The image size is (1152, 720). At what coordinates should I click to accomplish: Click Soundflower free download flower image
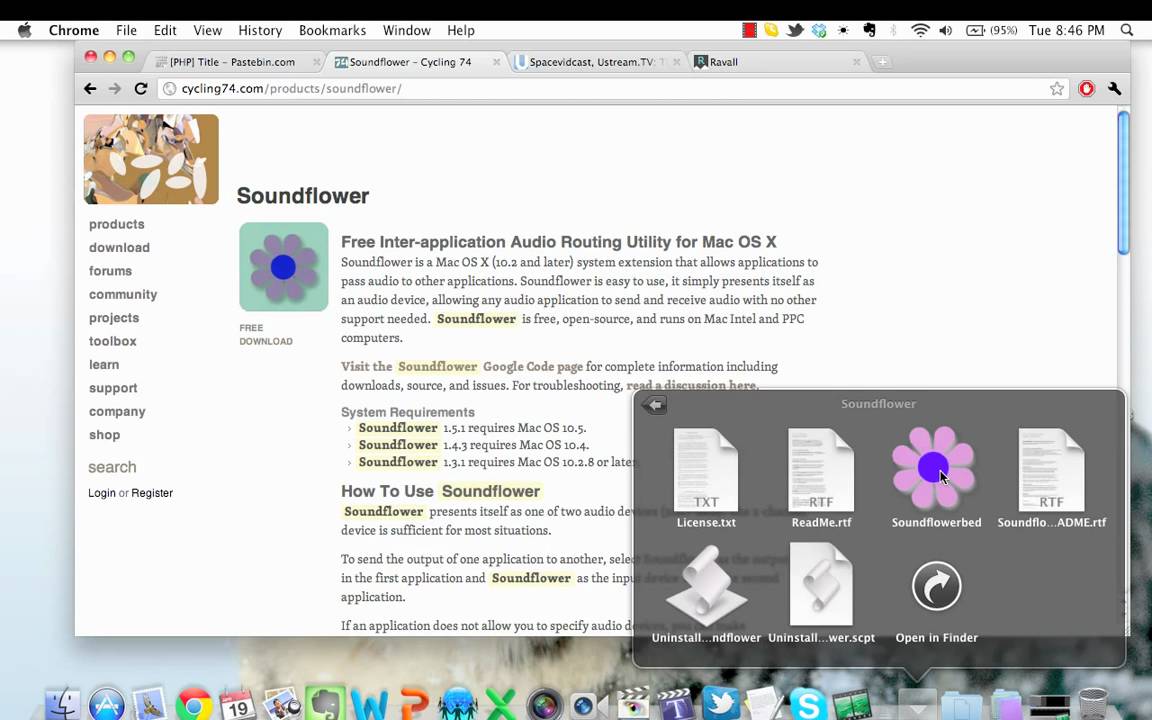(x=284, y=267)
